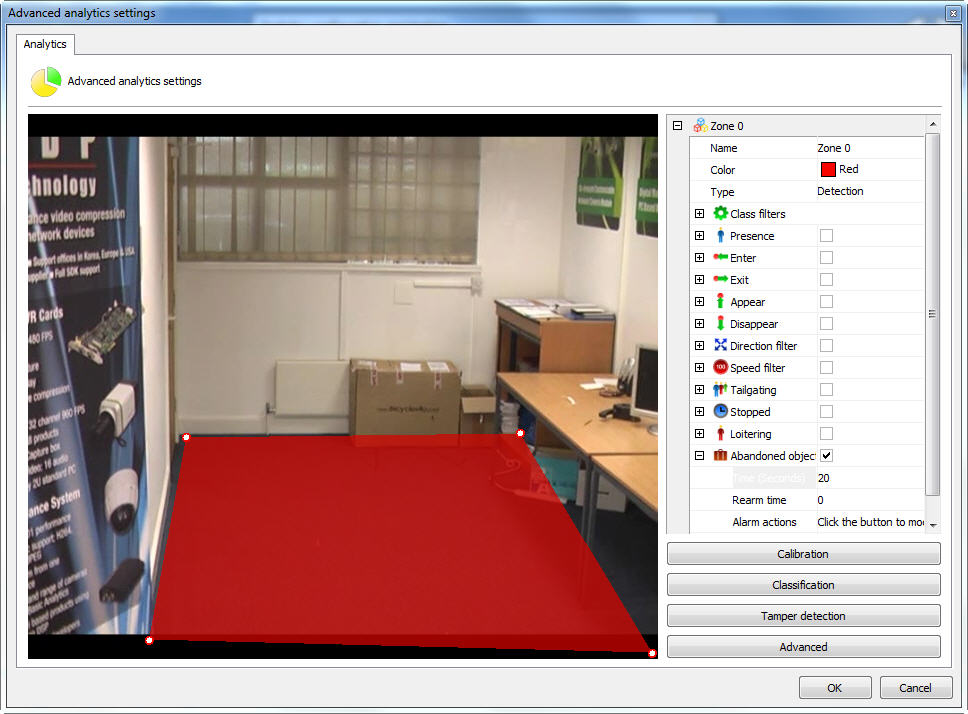The image size is (968, 714).
Task: Expand the Speed filter node
Action: tap(699, 367)
